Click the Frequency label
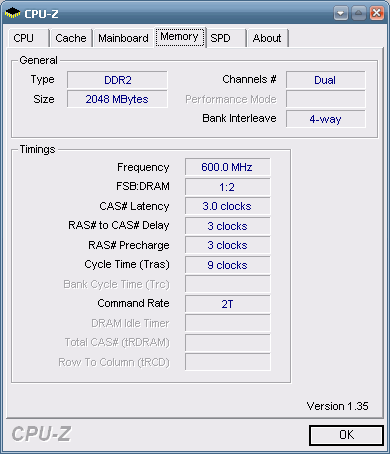This screenshot has width=390, height=454. (143, 167)
